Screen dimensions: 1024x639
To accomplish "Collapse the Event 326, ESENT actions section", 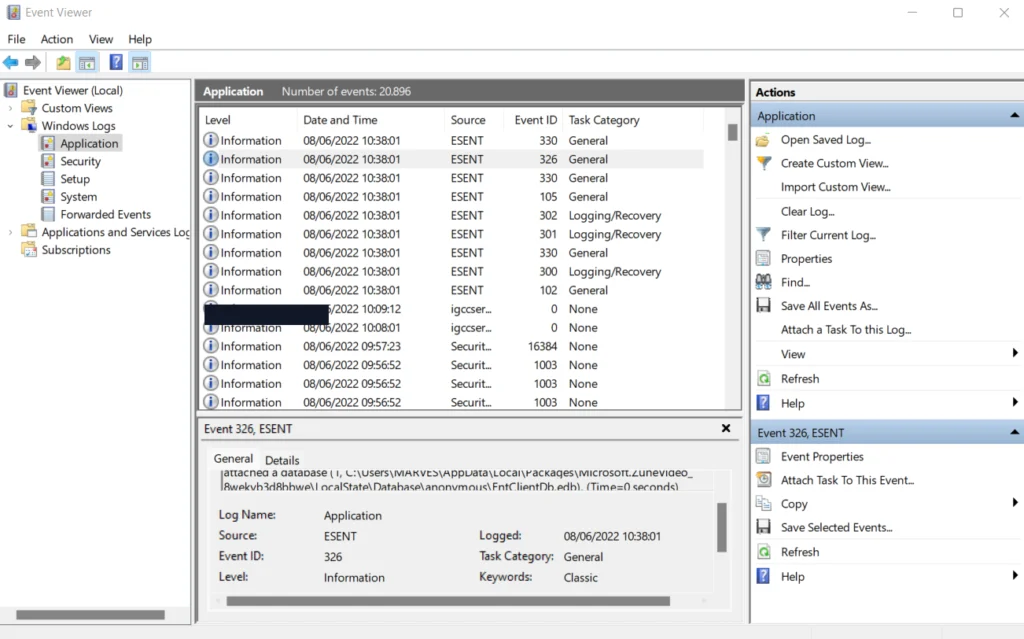I will point(1014,433).
